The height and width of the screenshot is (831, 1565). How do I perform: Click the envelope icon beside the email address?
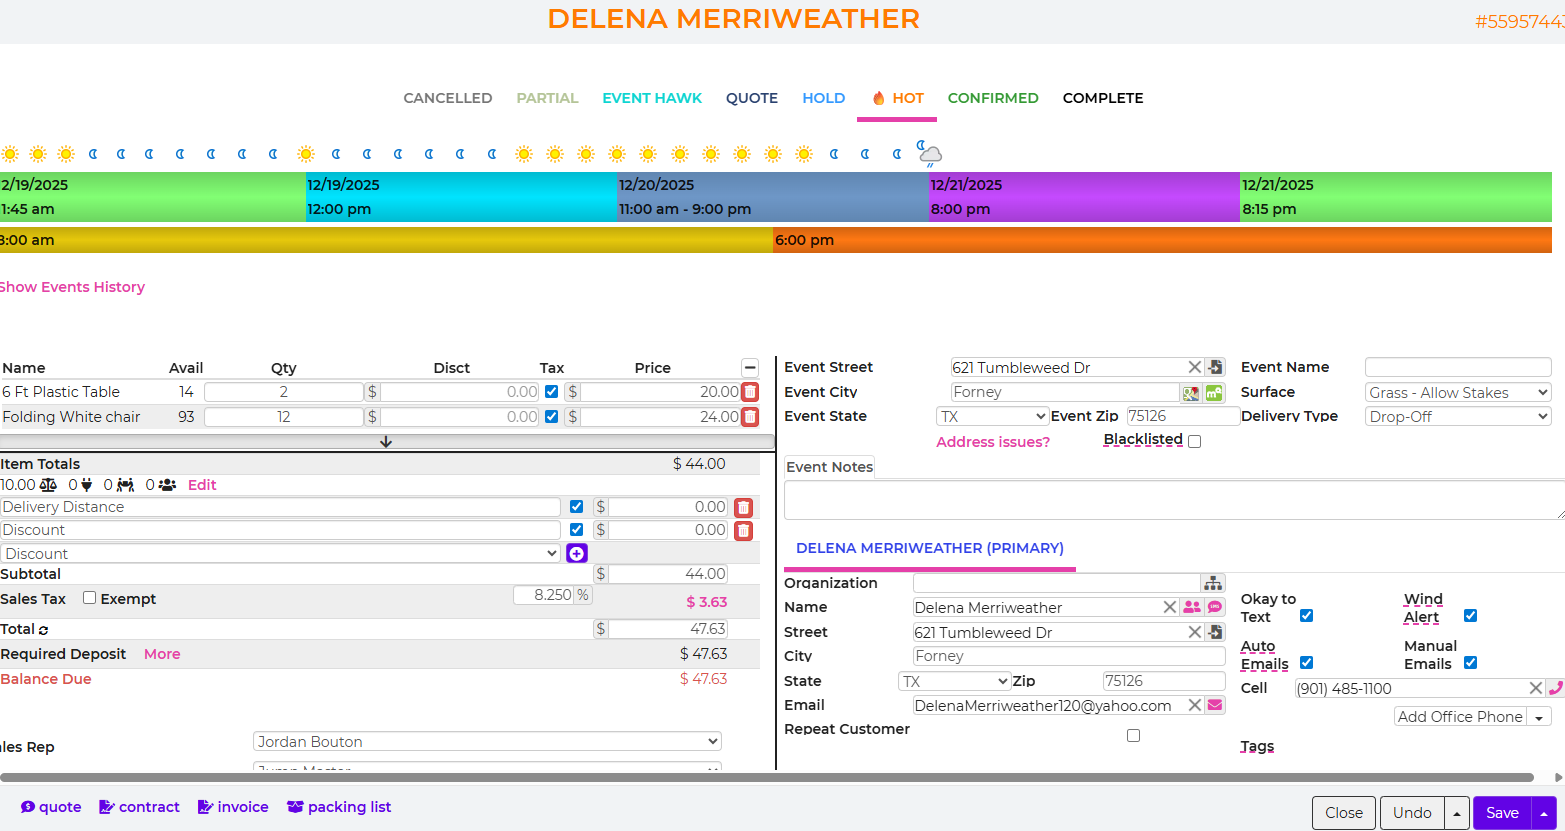click(x=1214, y=705)
